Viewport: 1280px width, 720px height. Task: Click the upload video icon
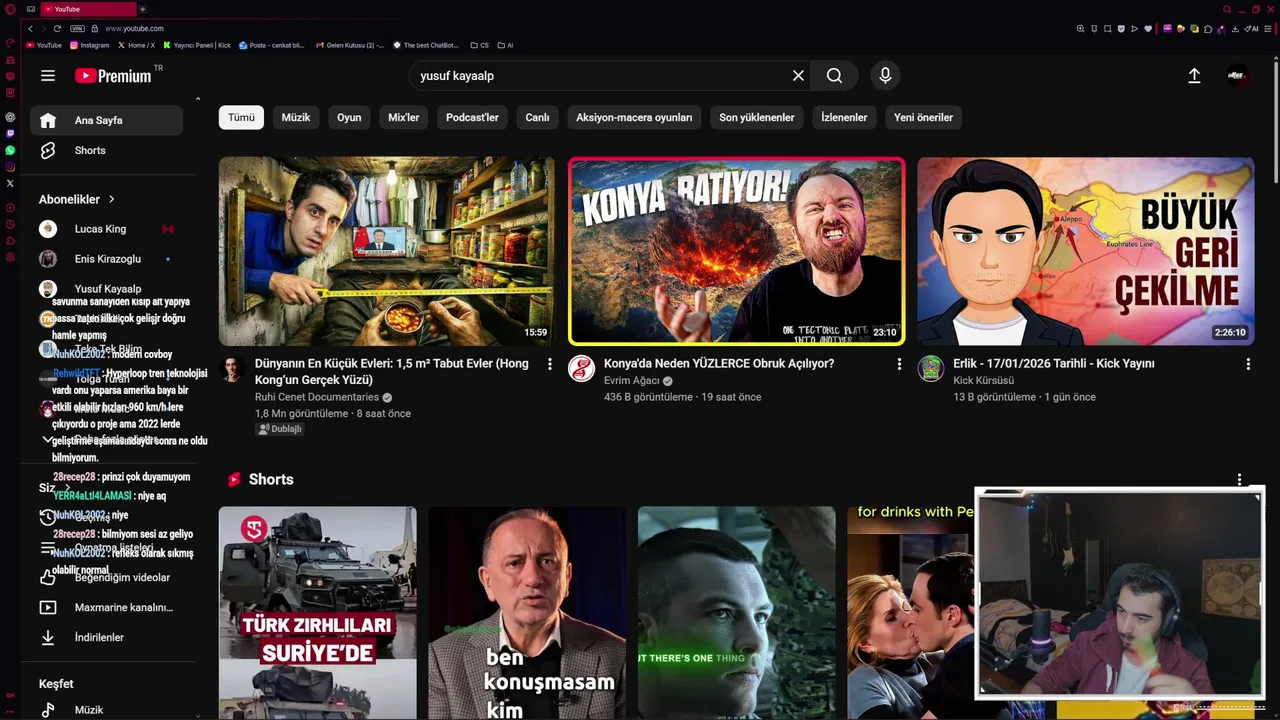1194,76
